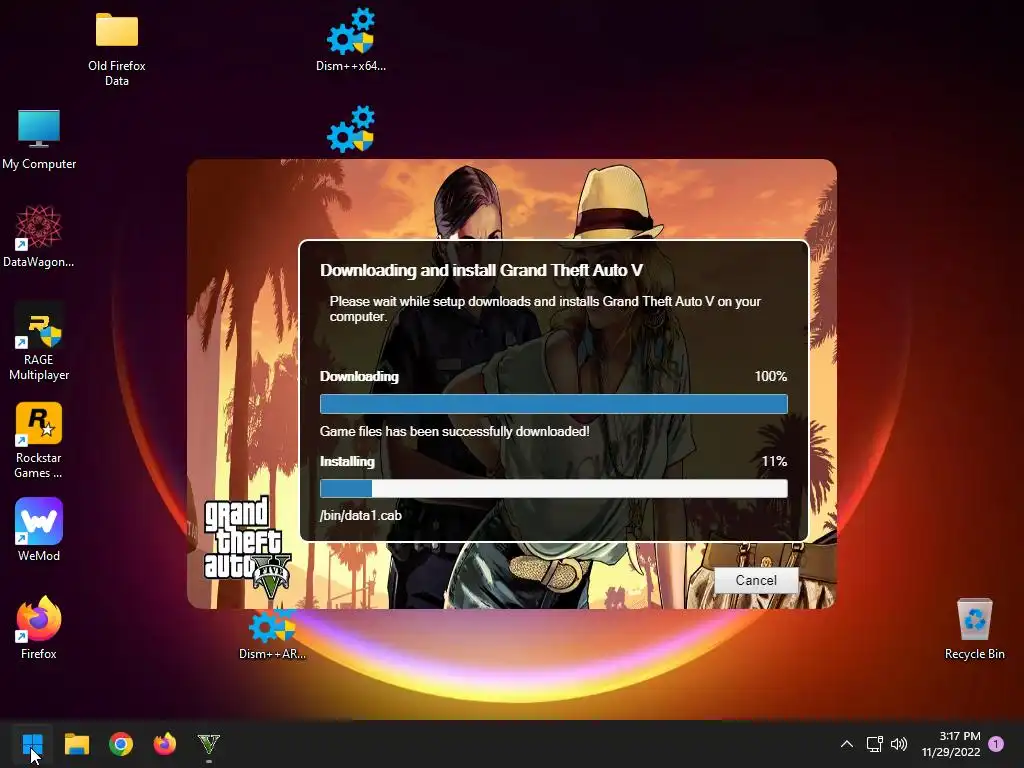The height and width of the screenshot is (768, 1024).
Task: Select the DataWagon desktop shortcut
Action: pos(39,236)
